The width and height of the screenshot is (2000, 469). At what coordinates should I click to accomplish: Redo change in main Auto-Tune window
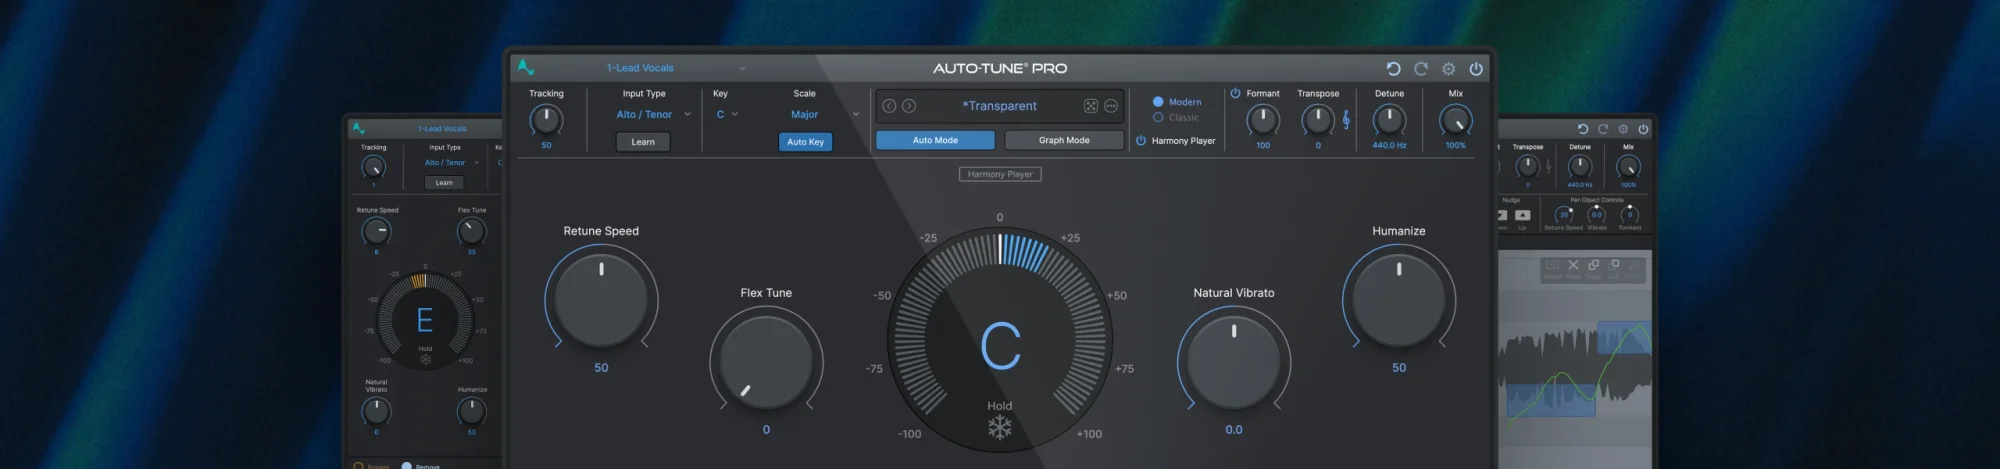(x=1420, y=69)
